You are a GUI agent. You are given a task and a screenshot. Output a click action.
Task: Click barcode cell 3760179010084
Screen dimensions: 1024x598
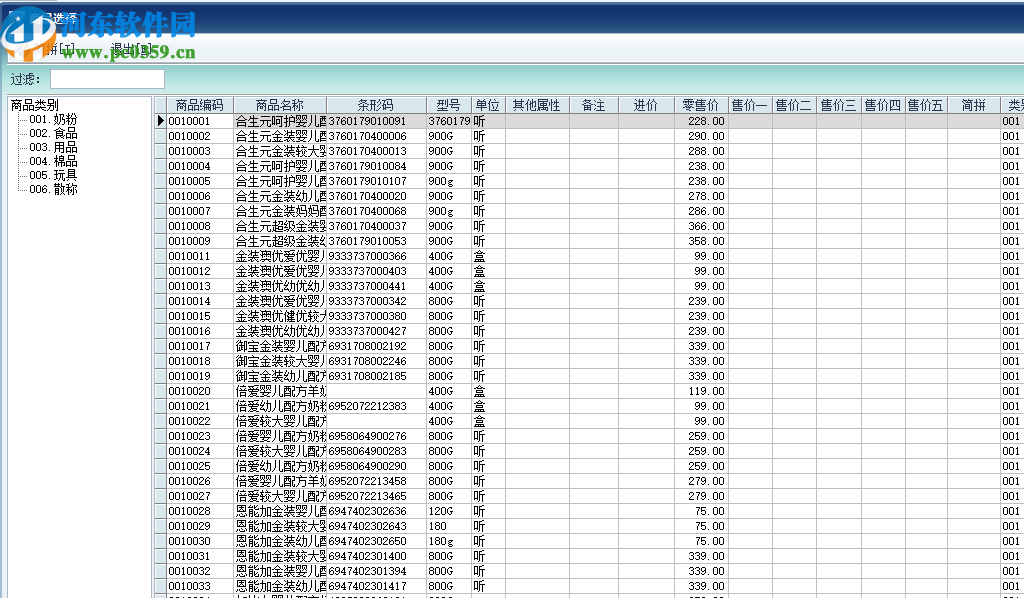(376, 166)
